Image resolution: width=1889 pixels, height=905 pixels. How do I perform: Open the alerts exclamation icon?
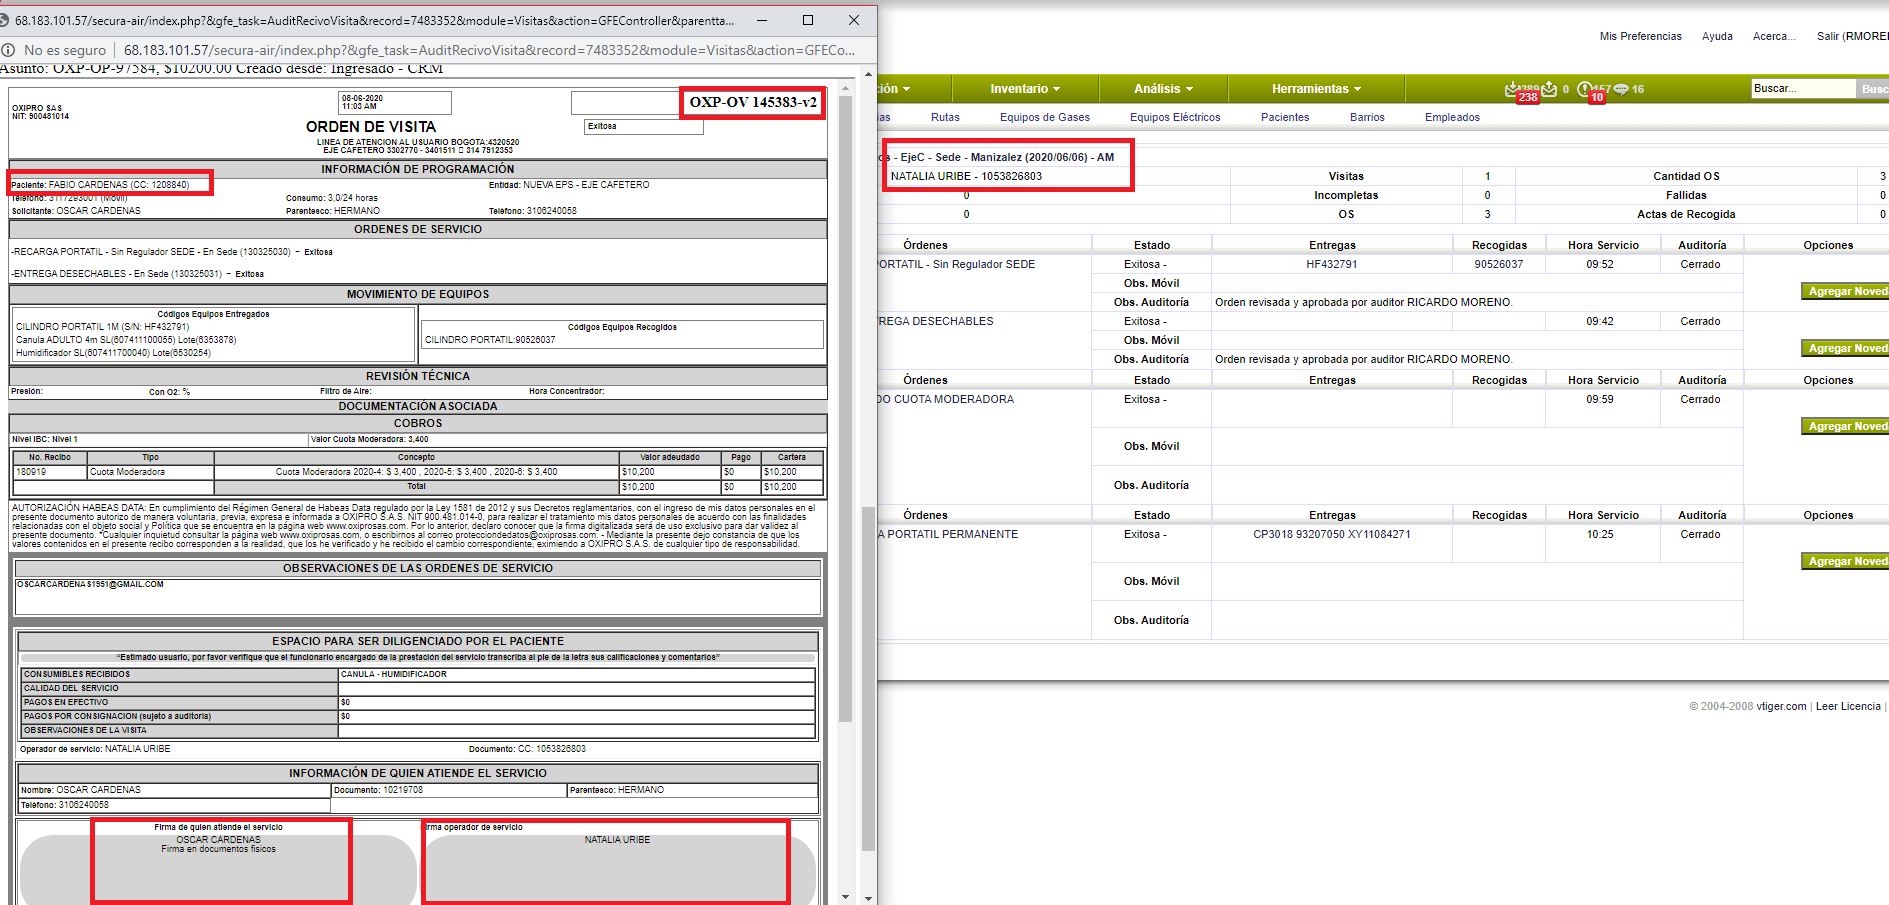(1584, 88)
